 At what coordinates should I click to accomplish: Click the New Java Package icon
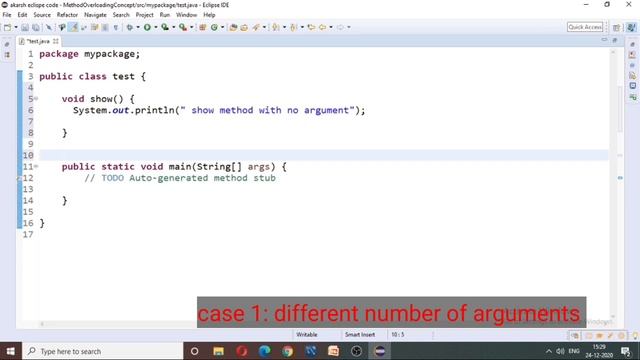(x=202, y=27)
